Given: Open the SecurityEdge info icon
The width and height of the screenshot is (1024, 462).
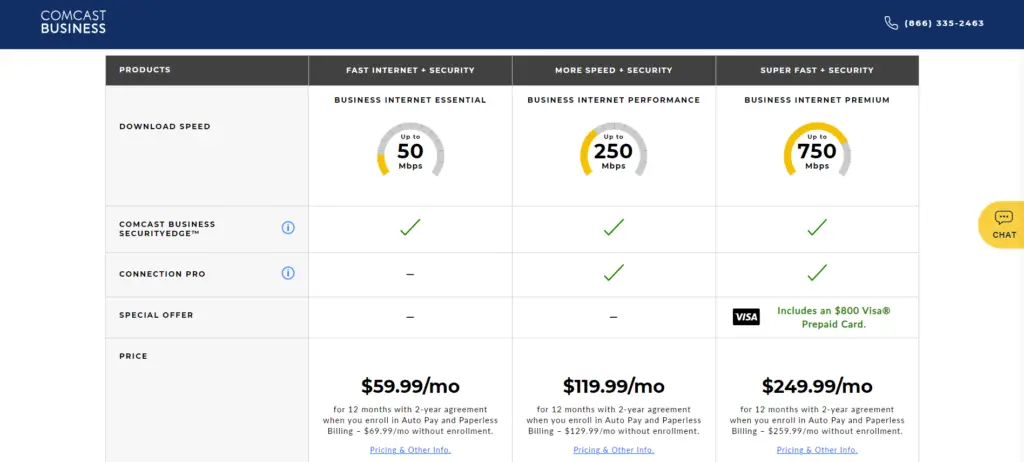Looking at the screenshot, I should [288, 227].
